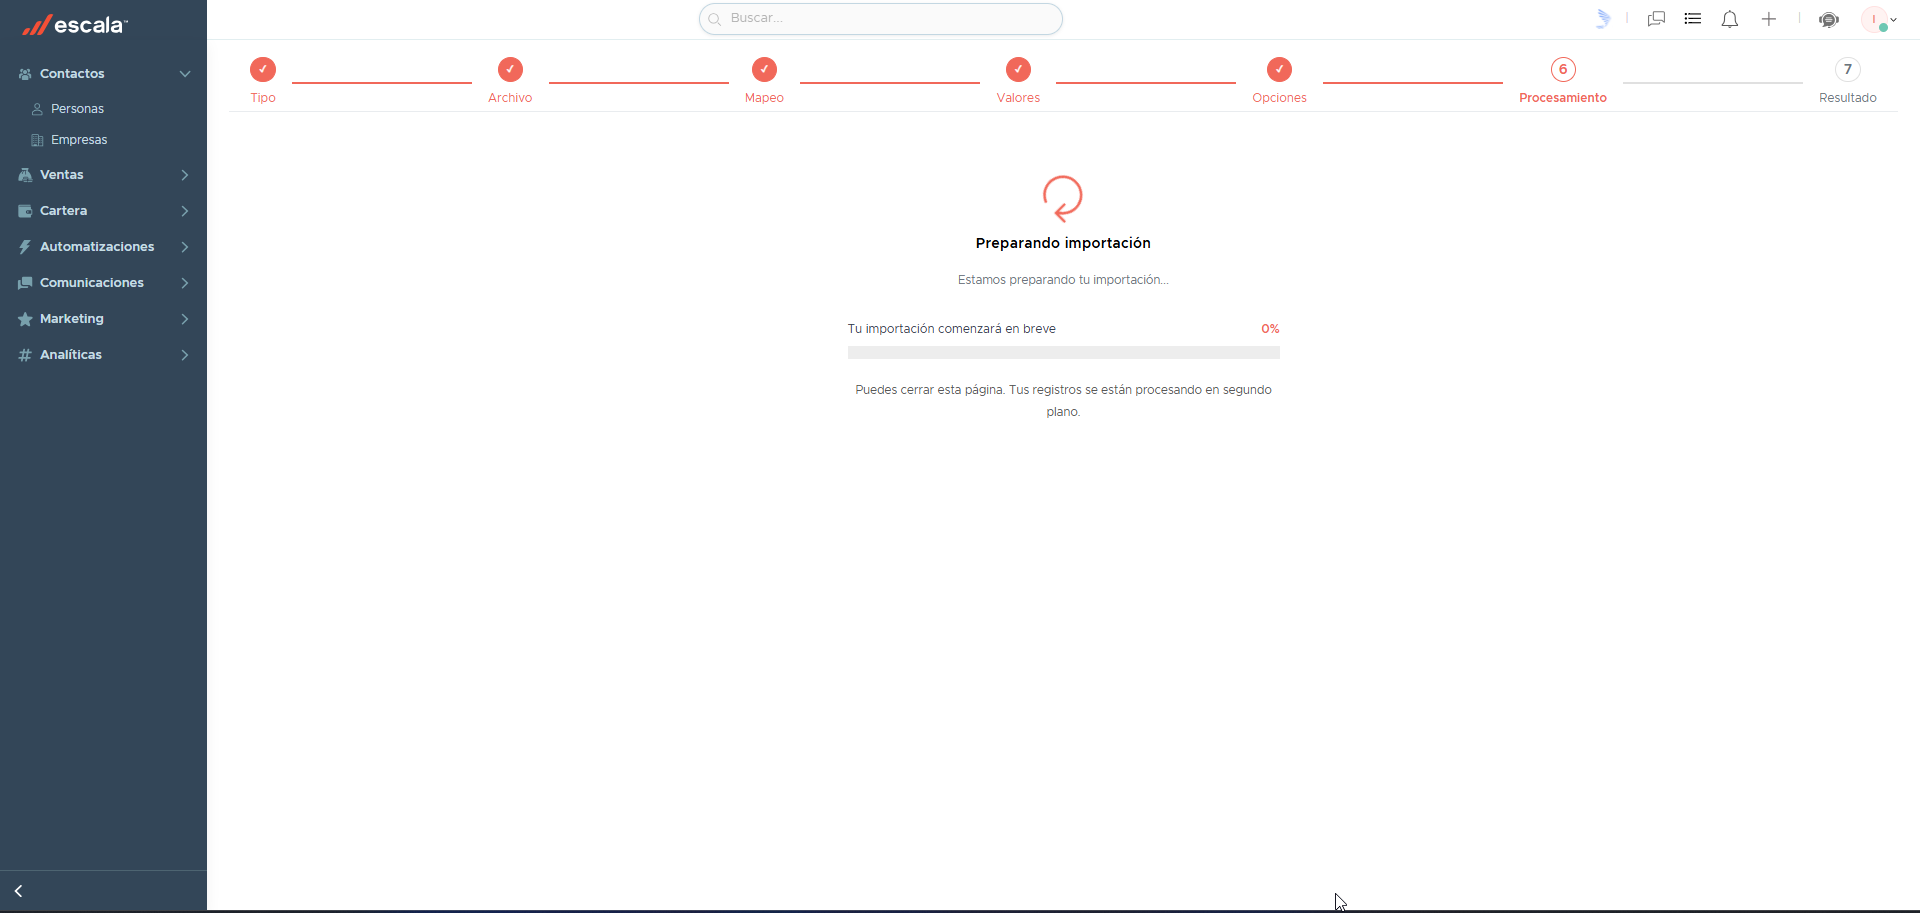Image resolution: width=1920 pixels, height=913 pixels.
Task: Expand the Cartera submenu chevron
Action: click(x=185, y=211)
